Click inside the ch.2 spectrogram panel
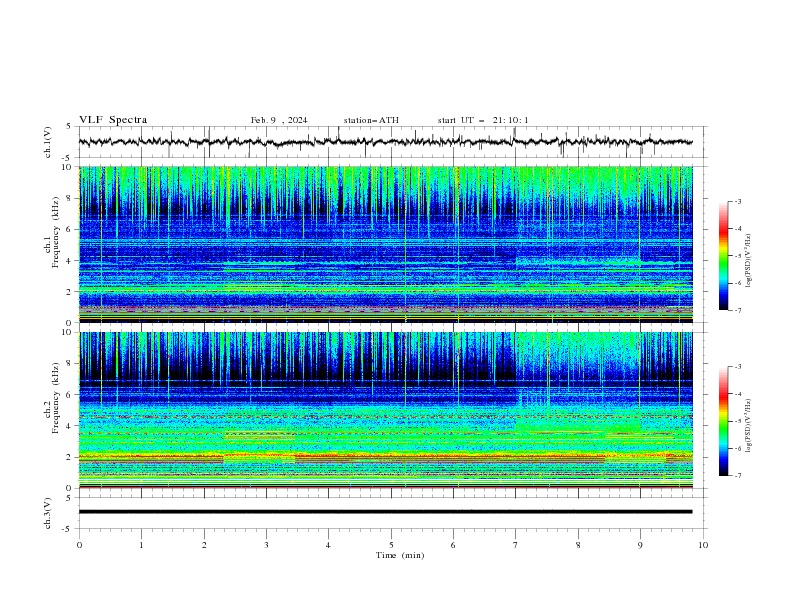The width and height of the screenshot is (792, 612). coord(386,410)
